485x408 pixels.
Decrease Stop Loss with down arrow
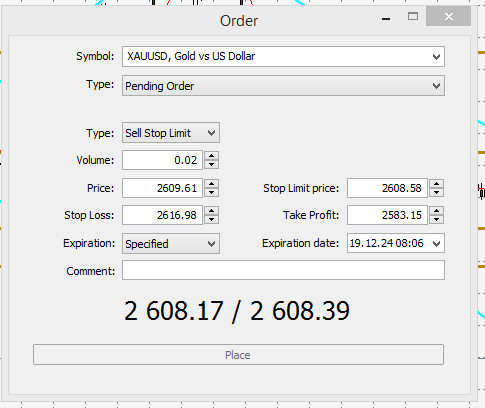[x=211, y=219]
